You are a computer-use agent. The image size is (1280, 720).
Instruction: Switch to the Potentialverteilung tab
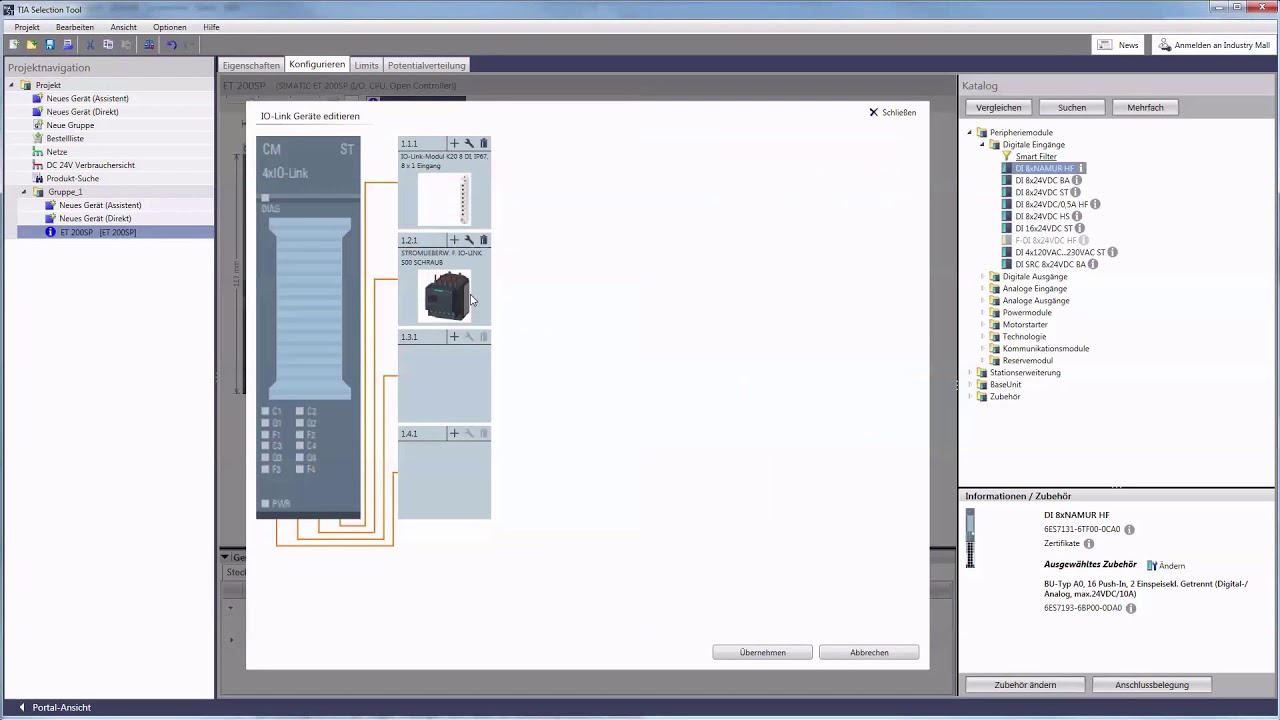427,65
